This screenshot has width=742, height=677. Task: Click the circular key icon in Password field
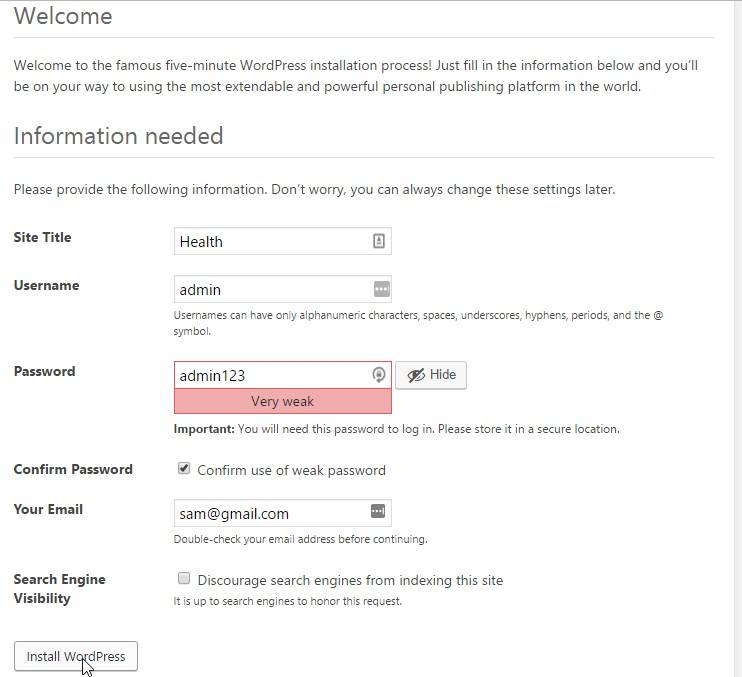[379, 375]
